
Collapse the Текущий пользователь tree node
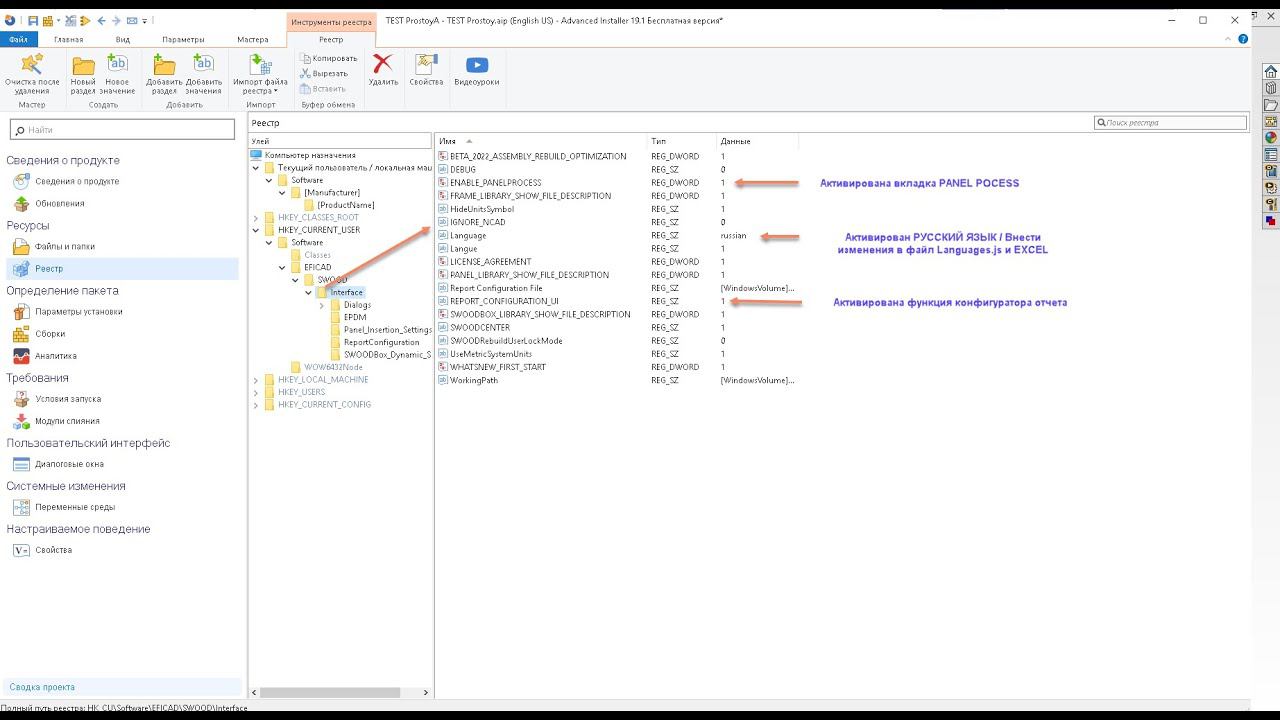256,168
